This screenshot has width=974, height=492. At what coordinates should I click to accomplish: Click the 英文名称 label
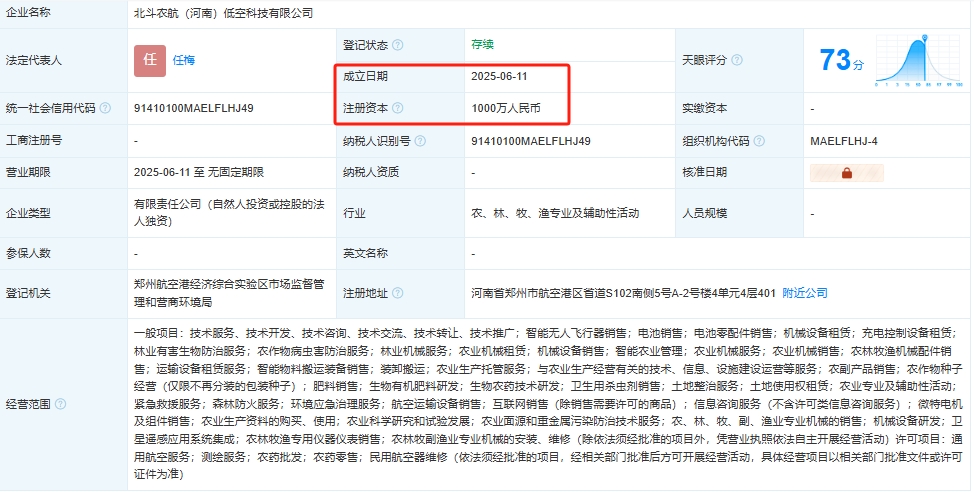click(x=365, y=253)
